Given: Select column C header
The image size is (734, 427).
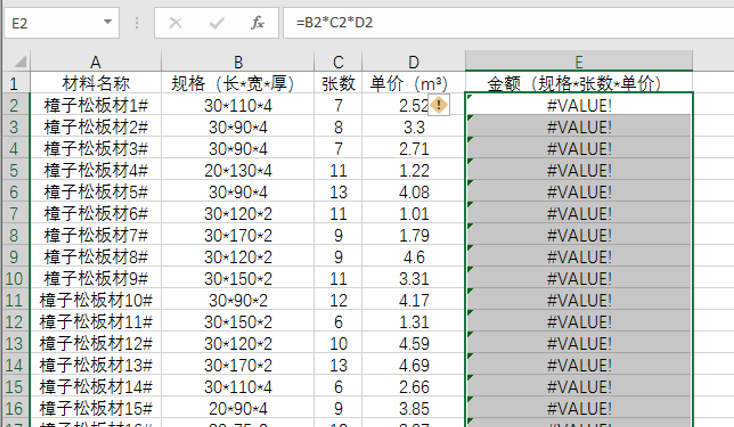Looking at the screenshot, I should click(338, 61).
